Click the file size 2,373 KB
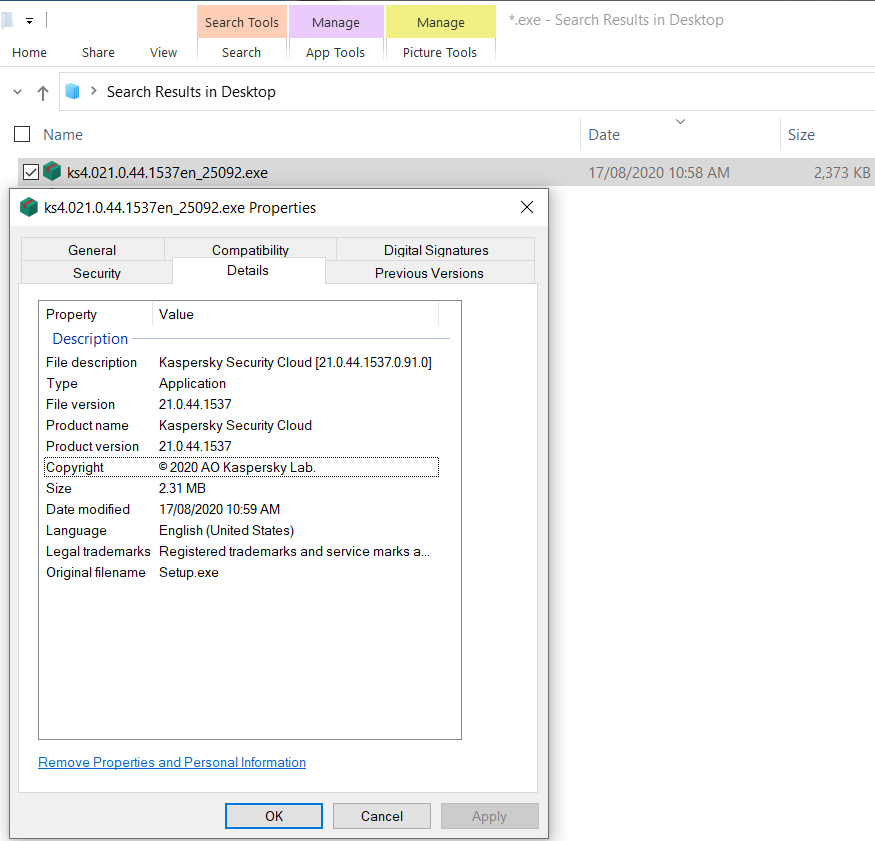The image size is (875, 841). point(842,173)
